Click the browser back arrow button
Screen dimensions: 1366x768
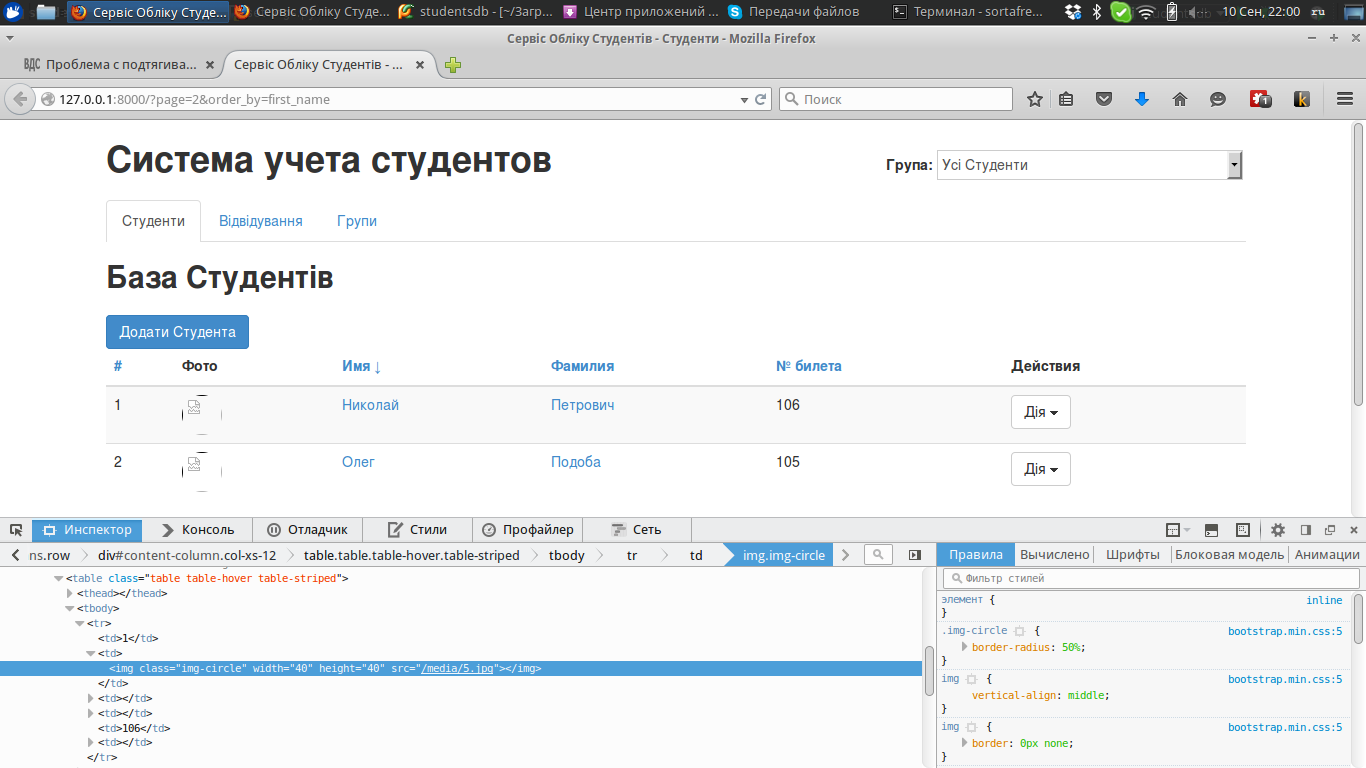point(19,99)
